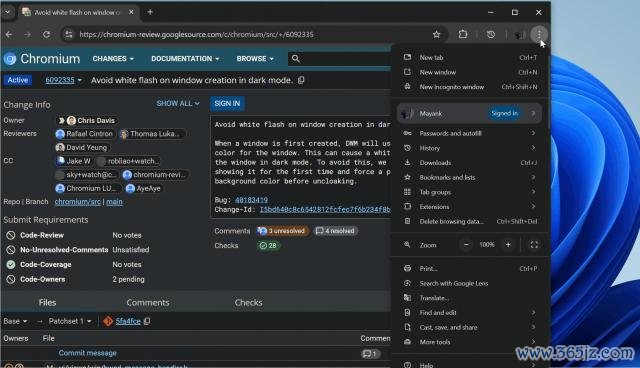The height and width of the screenshot is (368, 640).
Task: Click the 3 unresolved comments chip
Action: 282,231
